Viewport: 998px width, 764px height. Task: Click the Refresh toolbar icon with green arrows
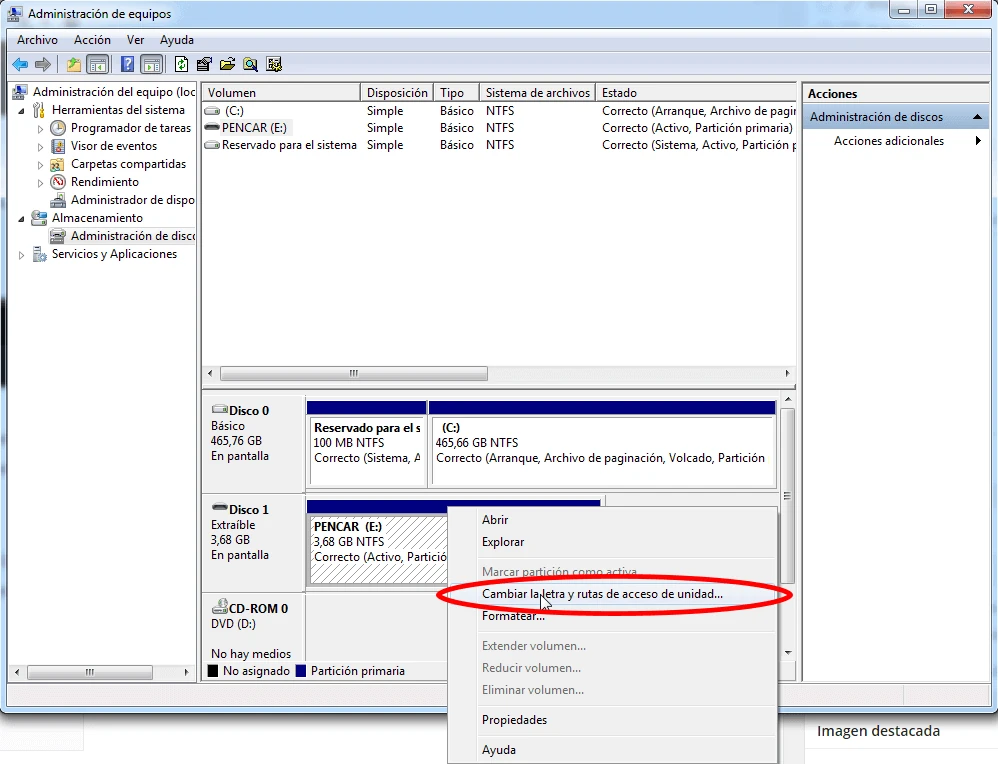tap(181, 64)
